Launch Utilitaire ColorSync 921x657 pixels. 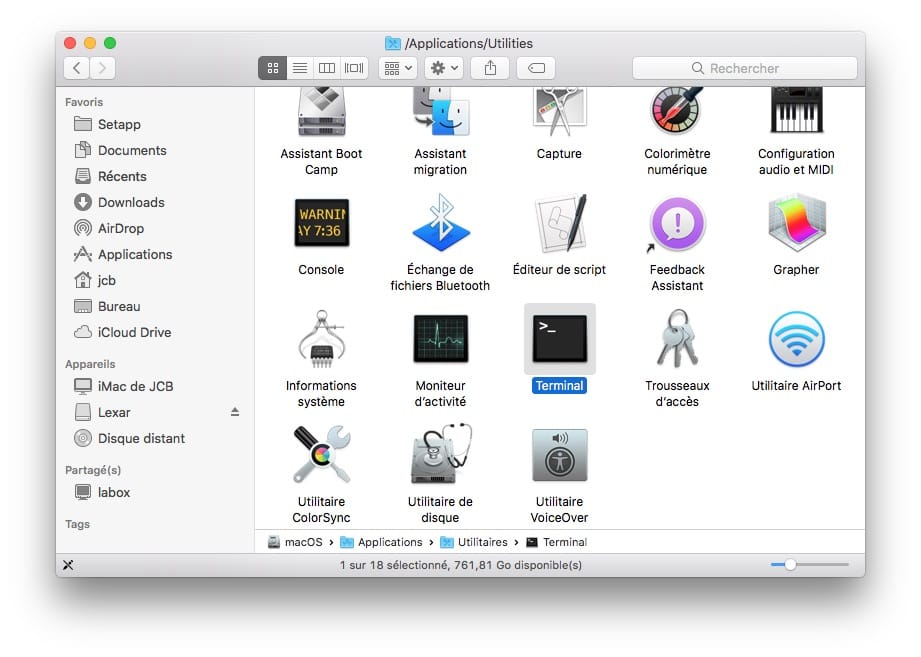click(x=321, y=455)
